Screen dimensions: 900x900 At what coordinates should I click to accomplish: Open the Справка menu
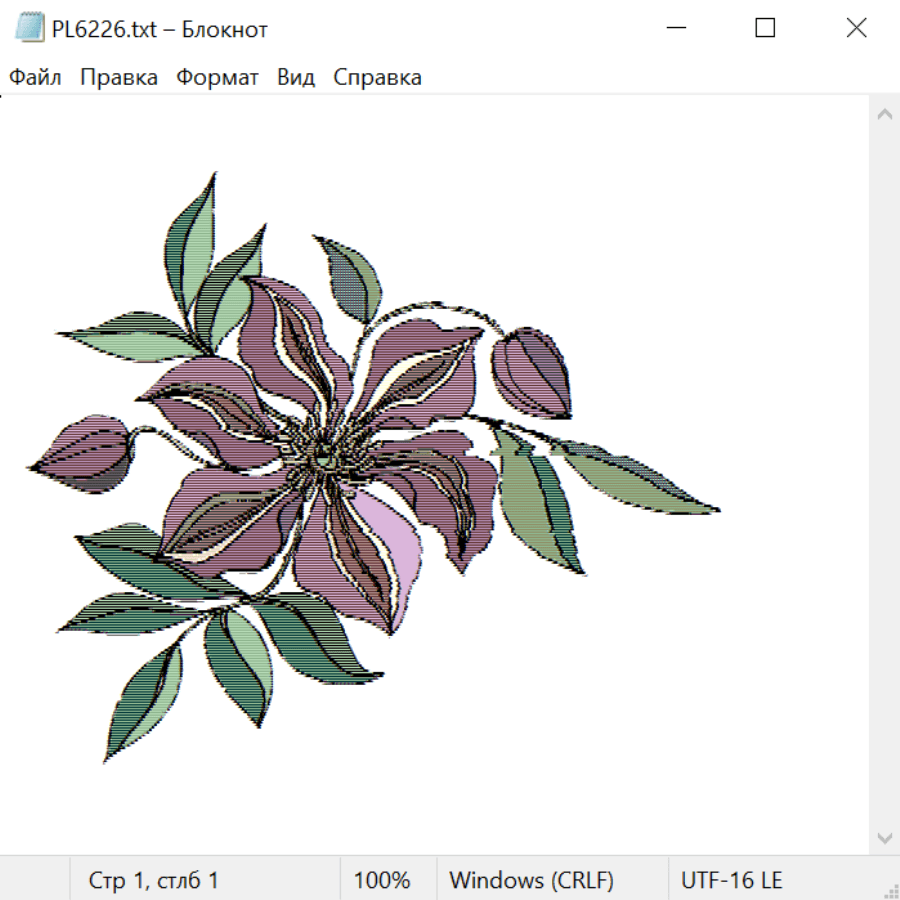[377, 77]
